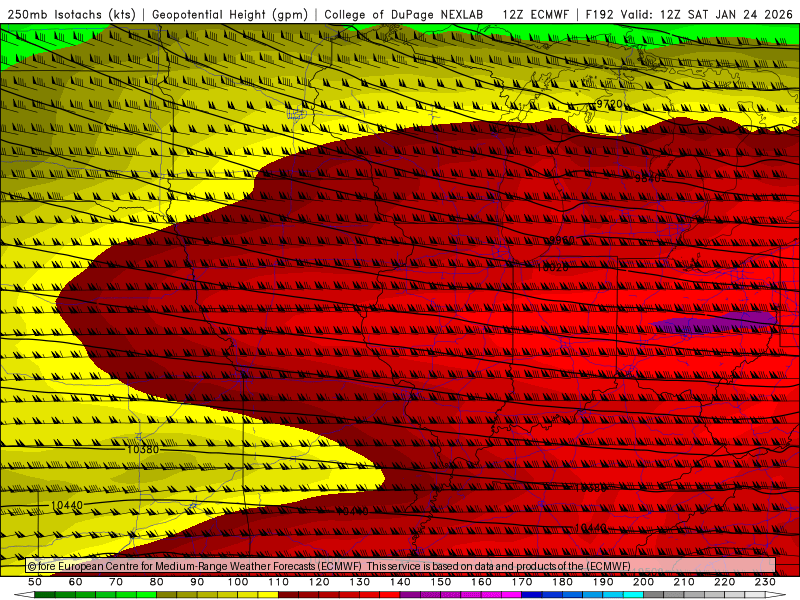This screenshot has width=800, height=600.
Task: Click the 10020 height contour label
Action: [x=553, y=267]
